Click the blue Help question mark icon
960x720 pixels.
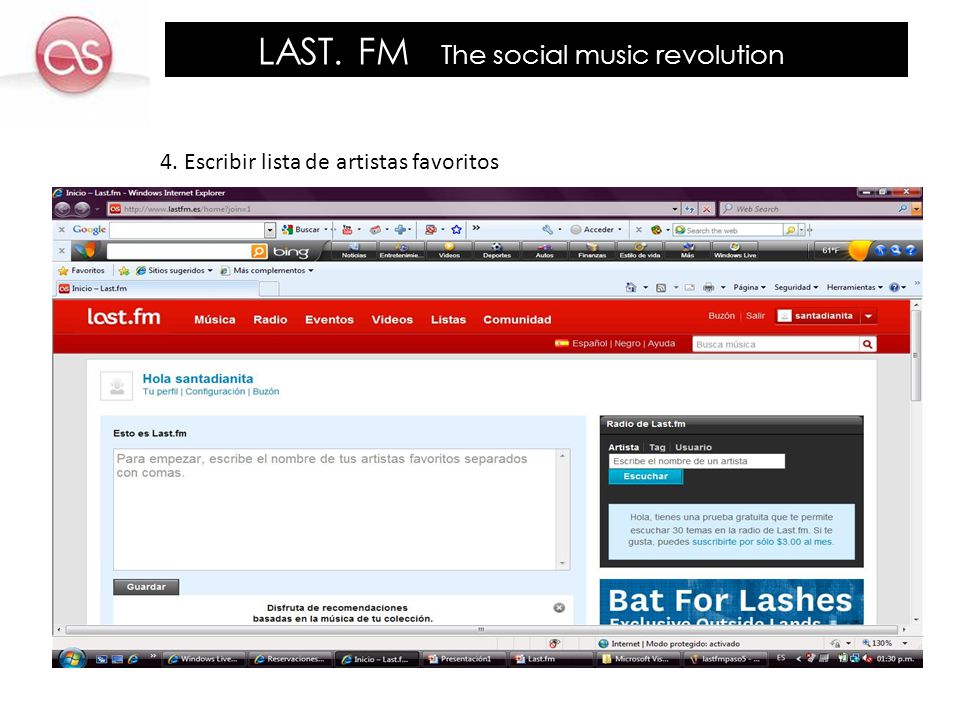[894, 287]
